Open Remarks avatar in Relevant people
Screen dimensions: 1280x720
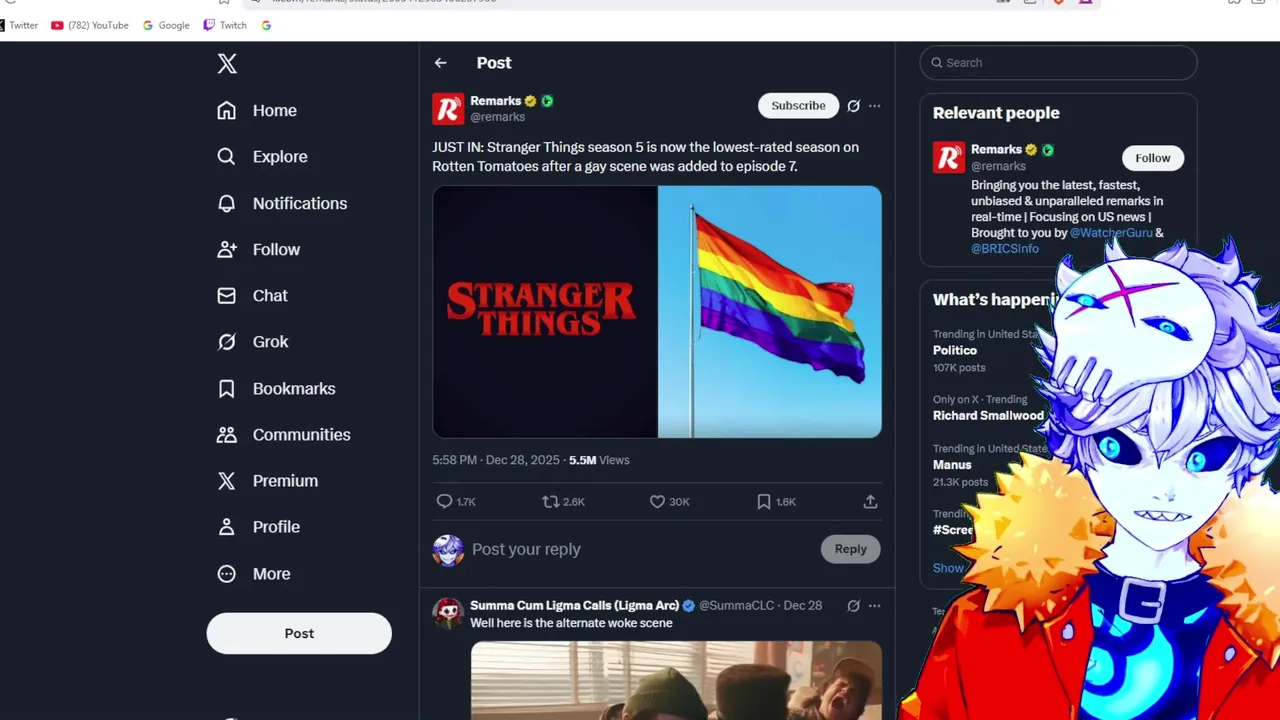(949, 157)
